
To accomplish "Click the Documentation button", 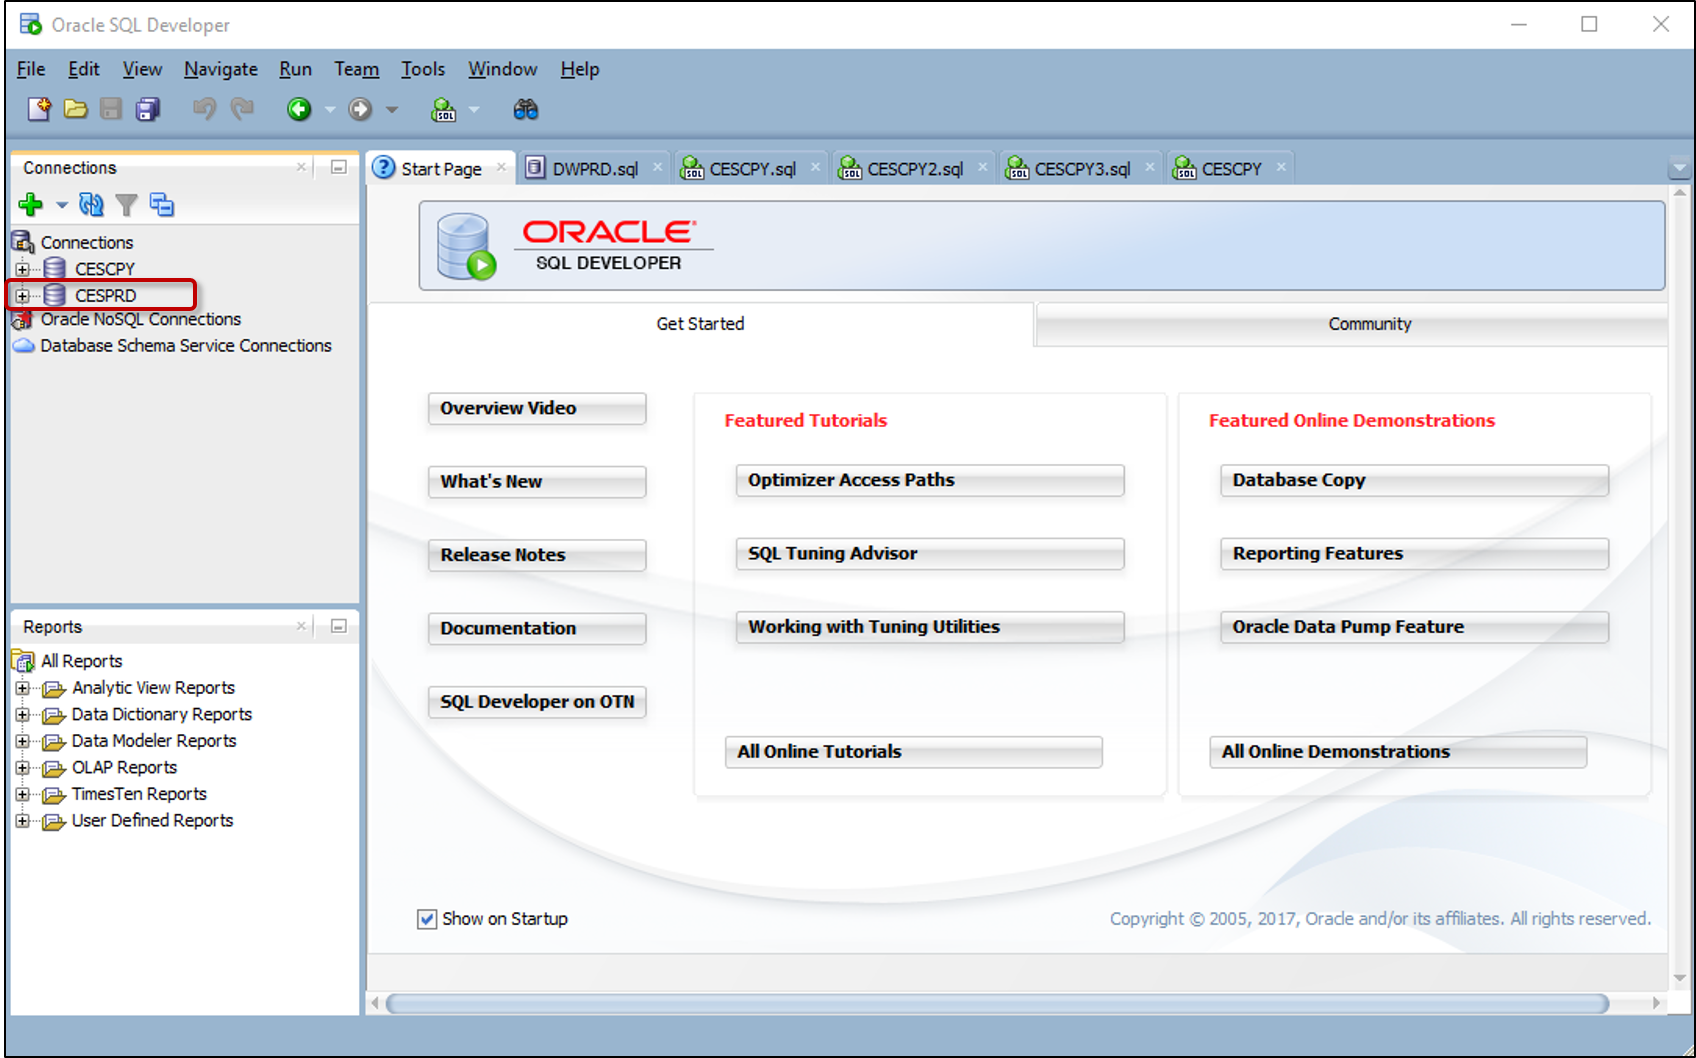I will [x=537, y=628].
